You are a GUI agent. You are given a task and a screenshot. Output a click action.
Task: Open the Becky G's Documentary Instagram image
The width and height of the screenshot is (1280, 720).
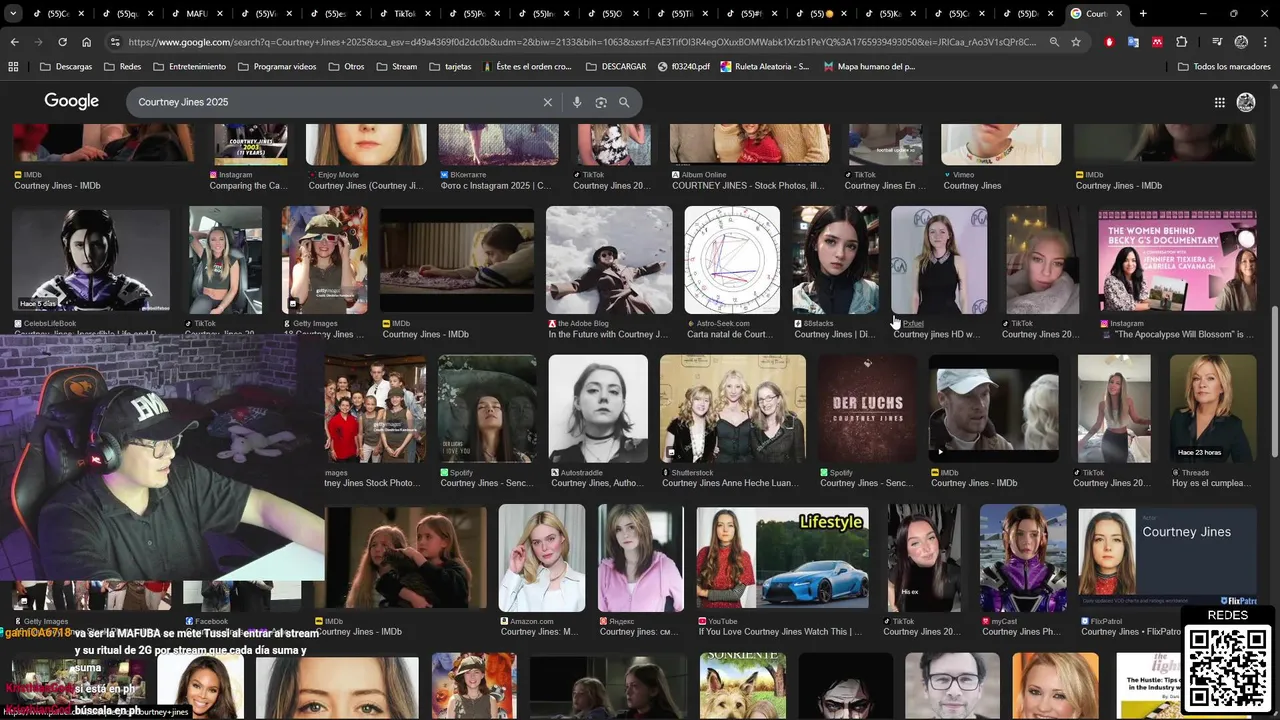click(1177, 261)
